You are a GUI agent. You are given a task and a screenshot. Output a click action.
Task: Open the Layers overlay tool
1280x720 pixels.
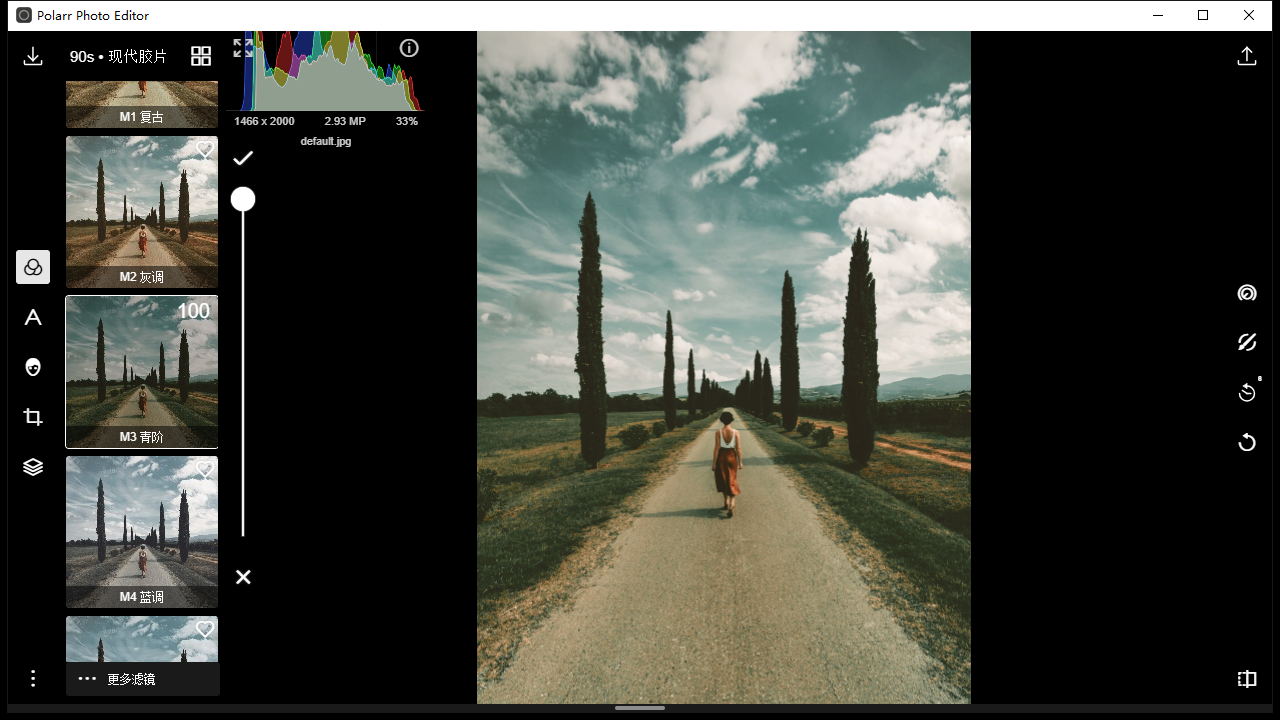pos(33,467)
